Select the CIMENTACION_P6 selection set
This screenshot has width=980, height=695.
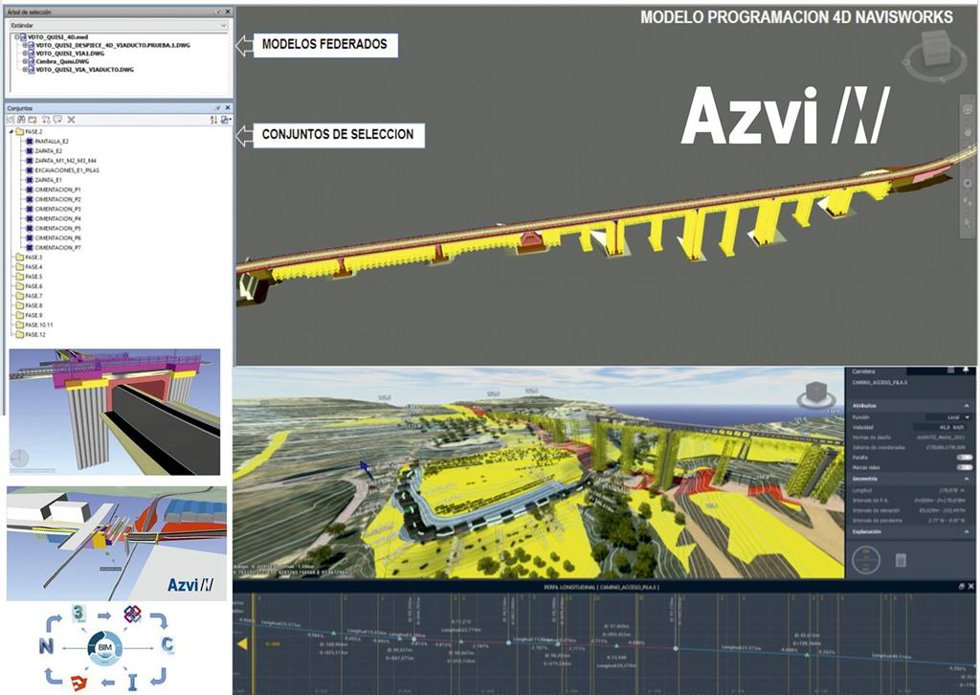click(53, 238)
